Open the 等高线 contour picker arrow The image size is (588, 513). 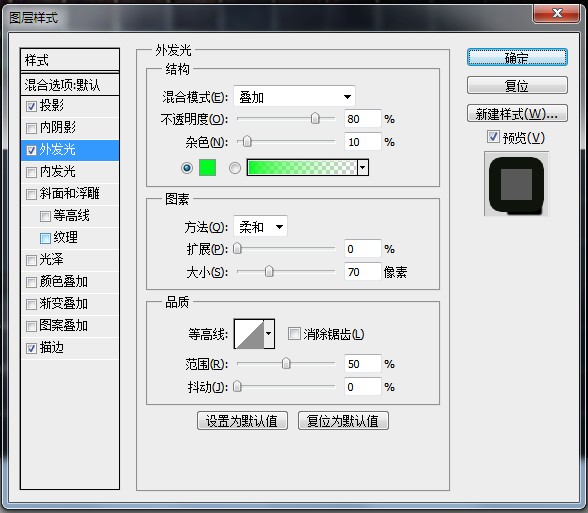[268, 333]
